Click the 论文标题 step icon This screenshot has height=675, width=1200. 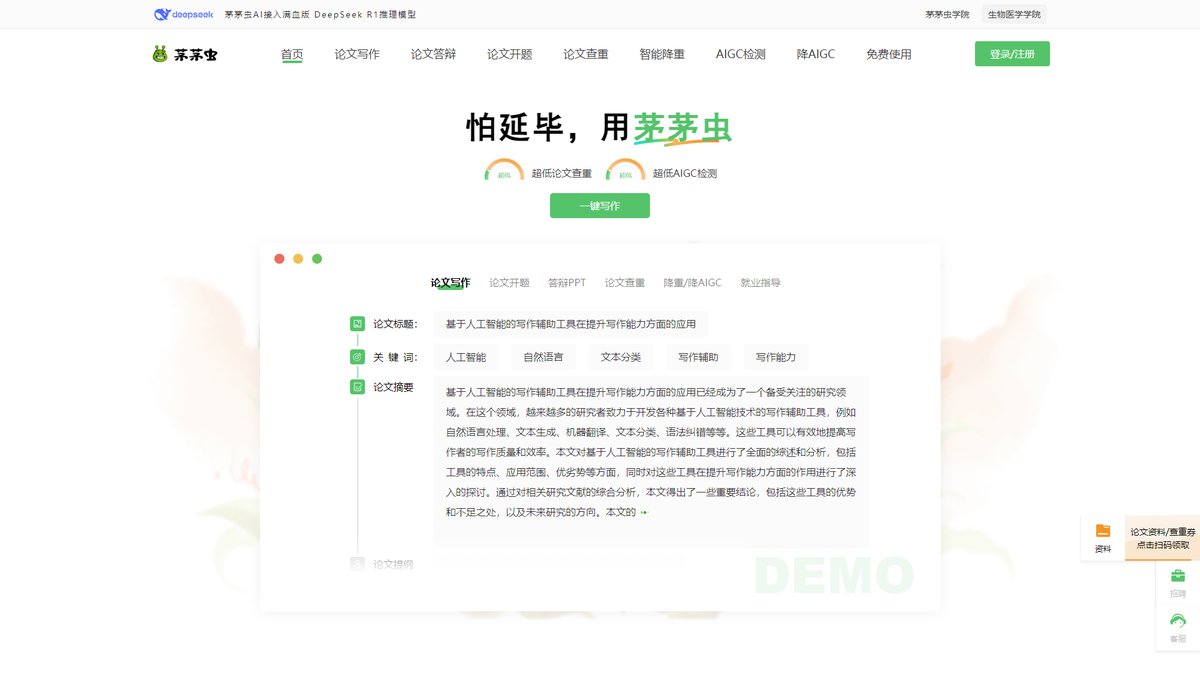coord(357,324)
